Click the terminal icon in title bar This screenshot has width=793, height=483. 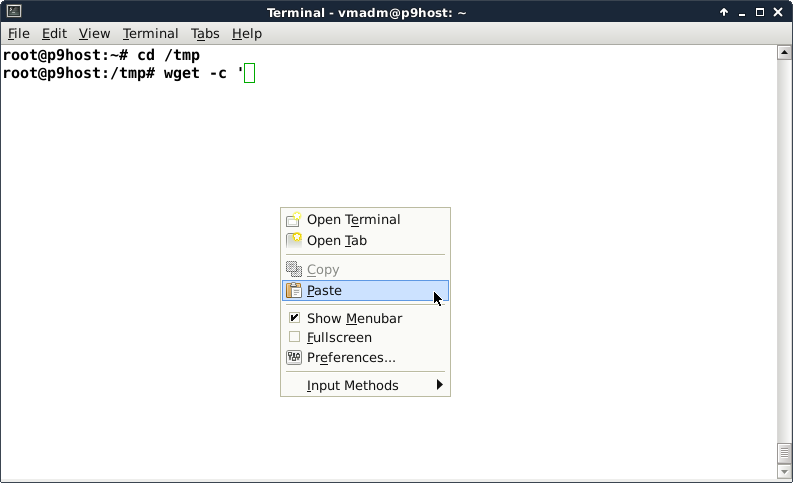pos(11,12)
